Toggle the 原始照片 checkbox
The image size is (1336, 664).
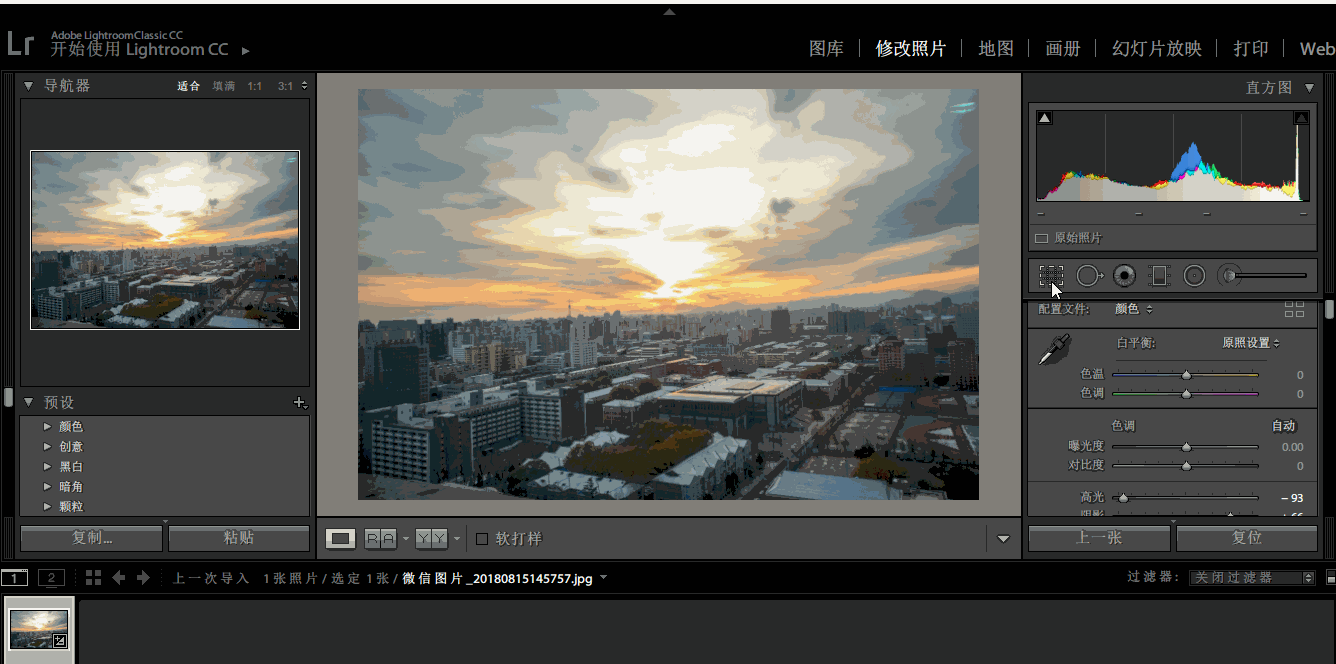[x=1040, y=238]
